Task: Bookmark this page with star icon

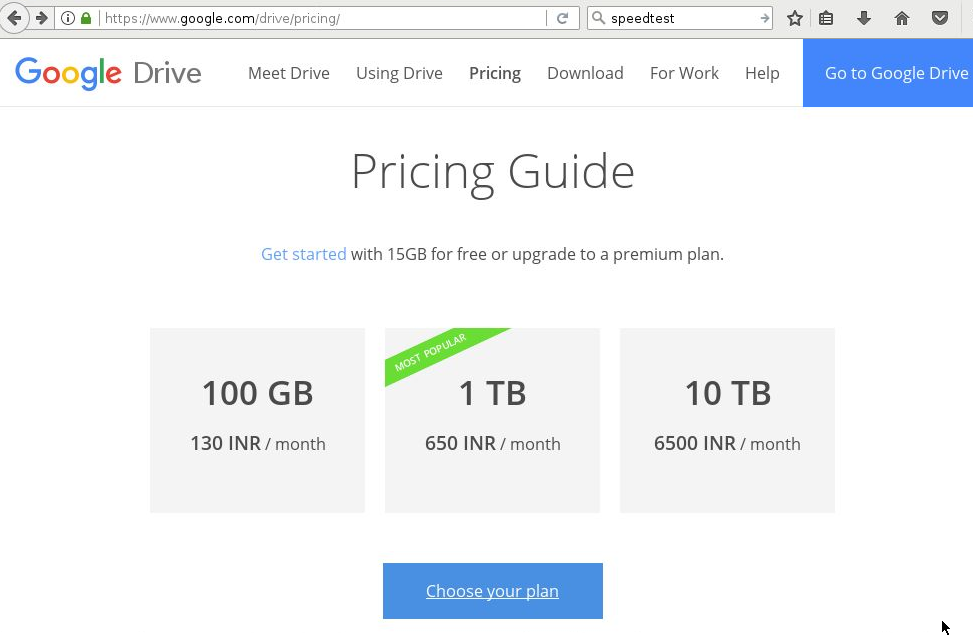Action: click(795, 19)
